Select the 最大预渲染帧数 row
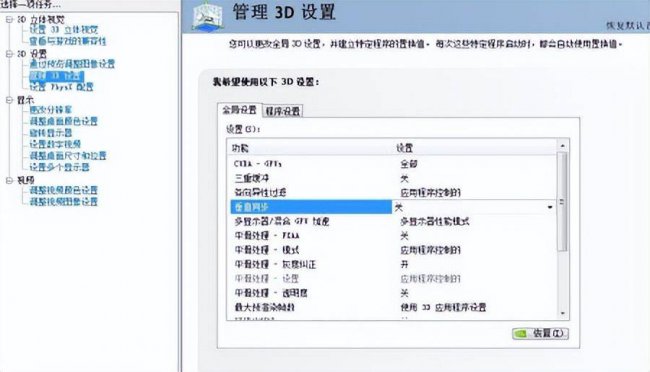Image resolution: width=650 pixels, height=372 pixels. pos(392,307)
